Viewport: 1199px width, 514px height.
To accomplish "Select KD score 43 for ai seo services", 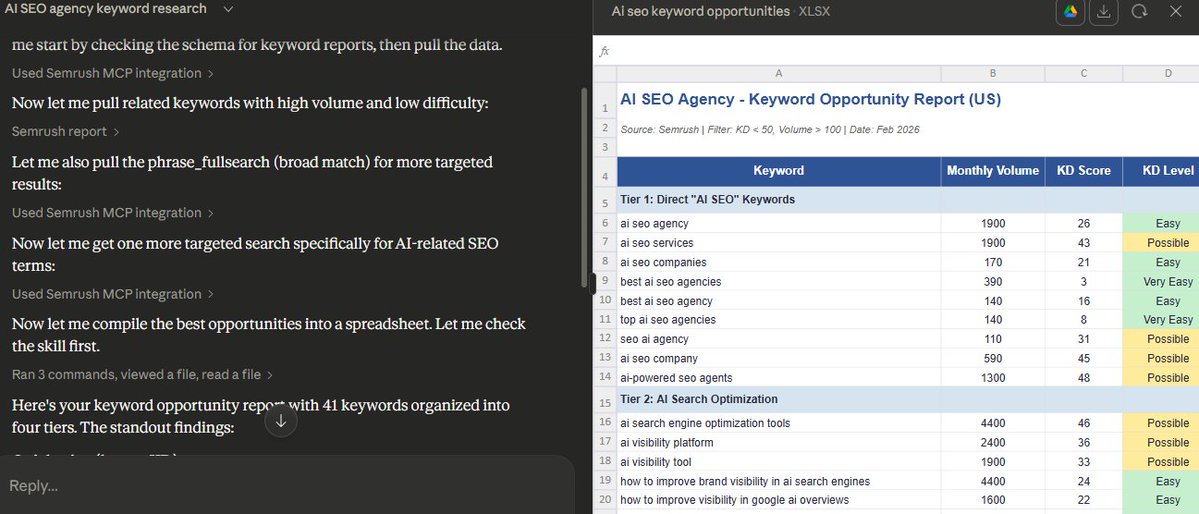I will (1084, 242).
